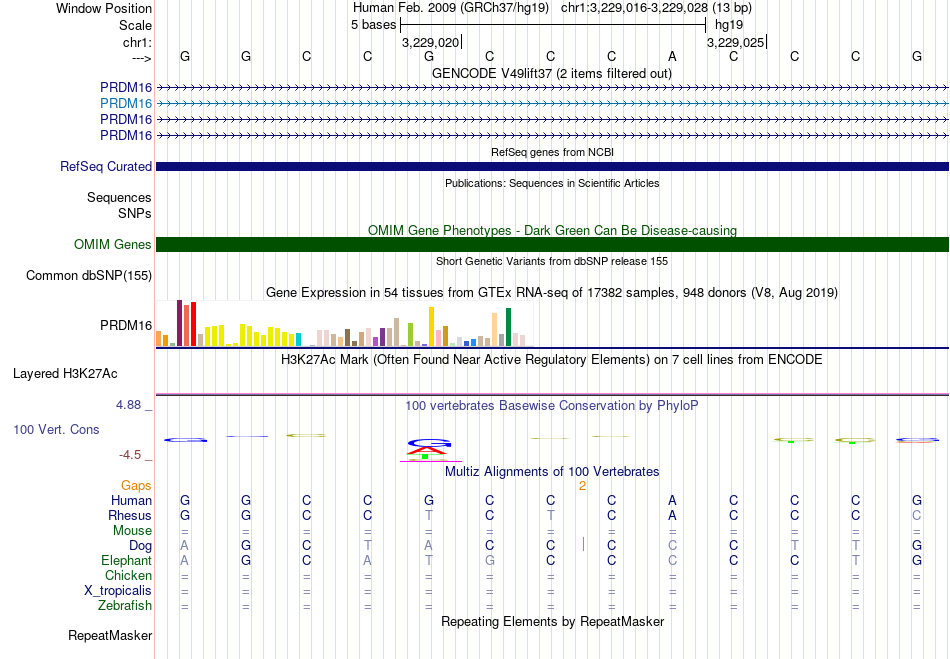Click the Publications Sequences in Scientific Articles title
The height and width of the screenshot is (659, 950).
[x=552, y=184]
